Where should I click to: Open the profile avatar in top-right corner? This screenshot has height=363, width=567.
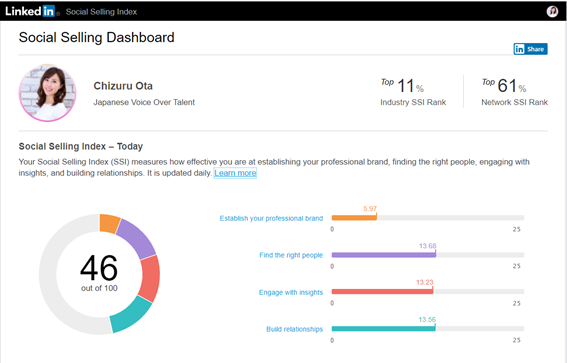point(552,11)
